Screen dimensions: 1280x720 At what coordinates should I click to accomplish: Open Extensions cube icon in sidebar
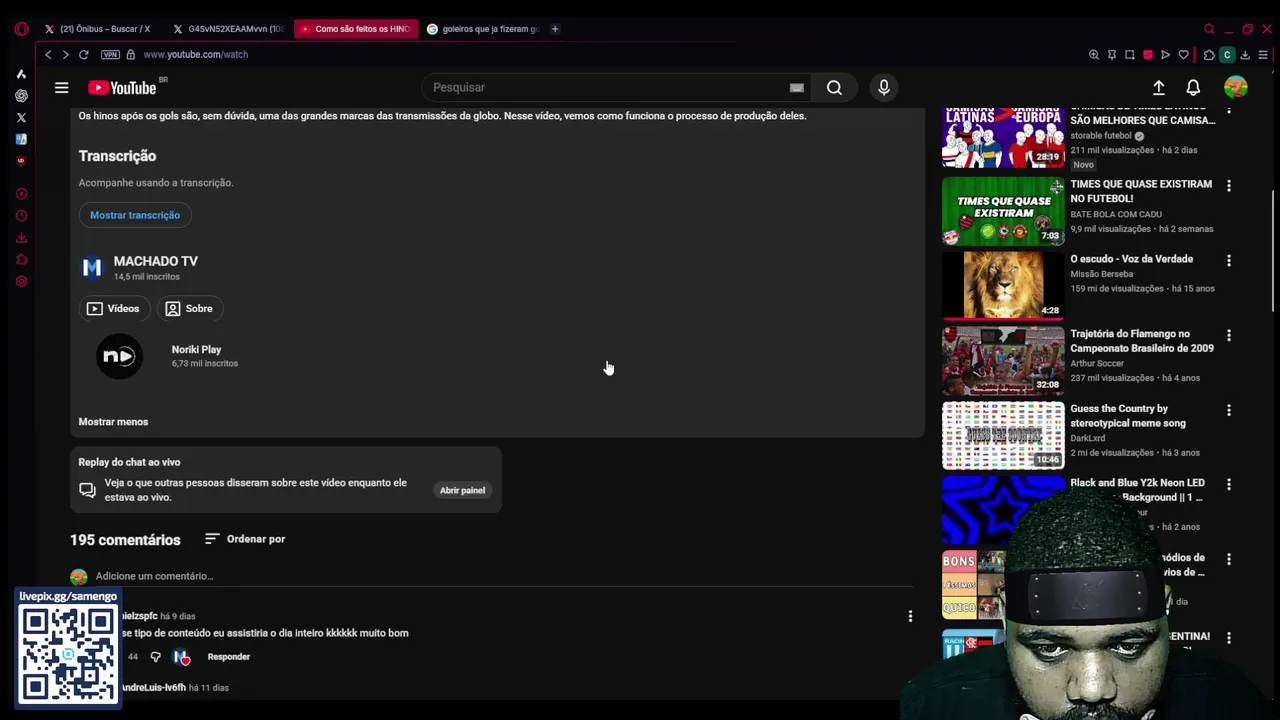point(21,259)
